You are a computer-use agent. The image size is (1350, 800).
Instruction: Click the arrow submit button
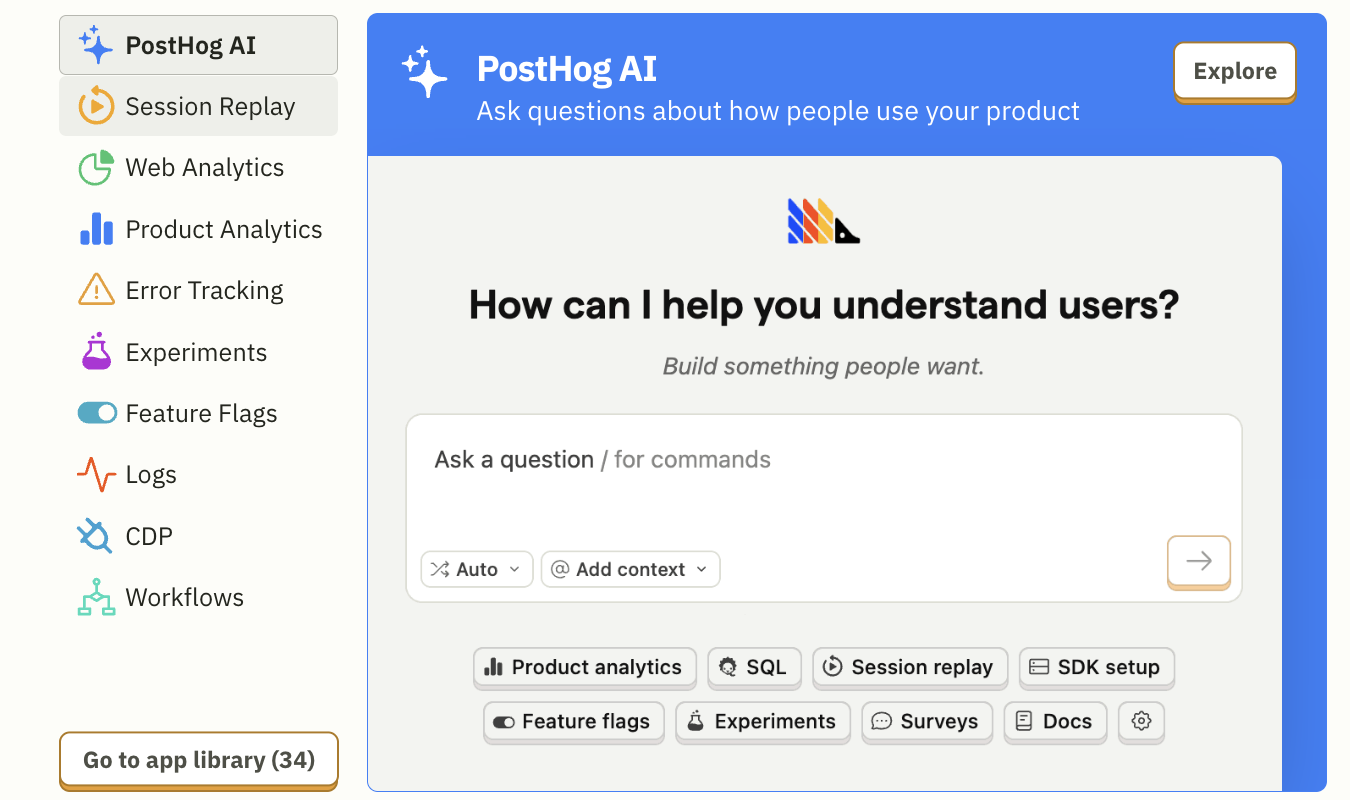1198,562
